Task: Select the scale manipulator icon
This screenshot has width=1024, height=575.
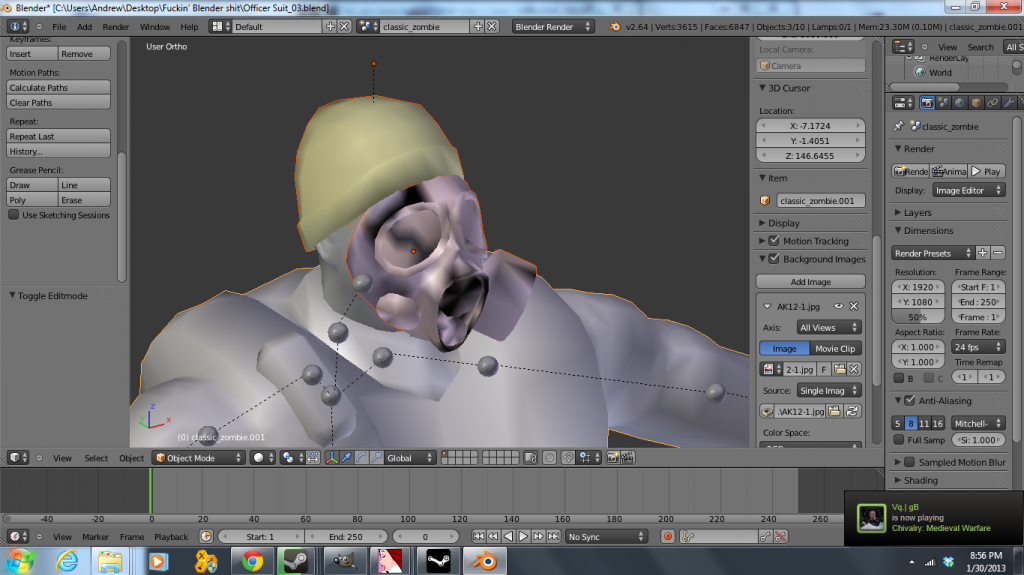Action: pos(377,458)
